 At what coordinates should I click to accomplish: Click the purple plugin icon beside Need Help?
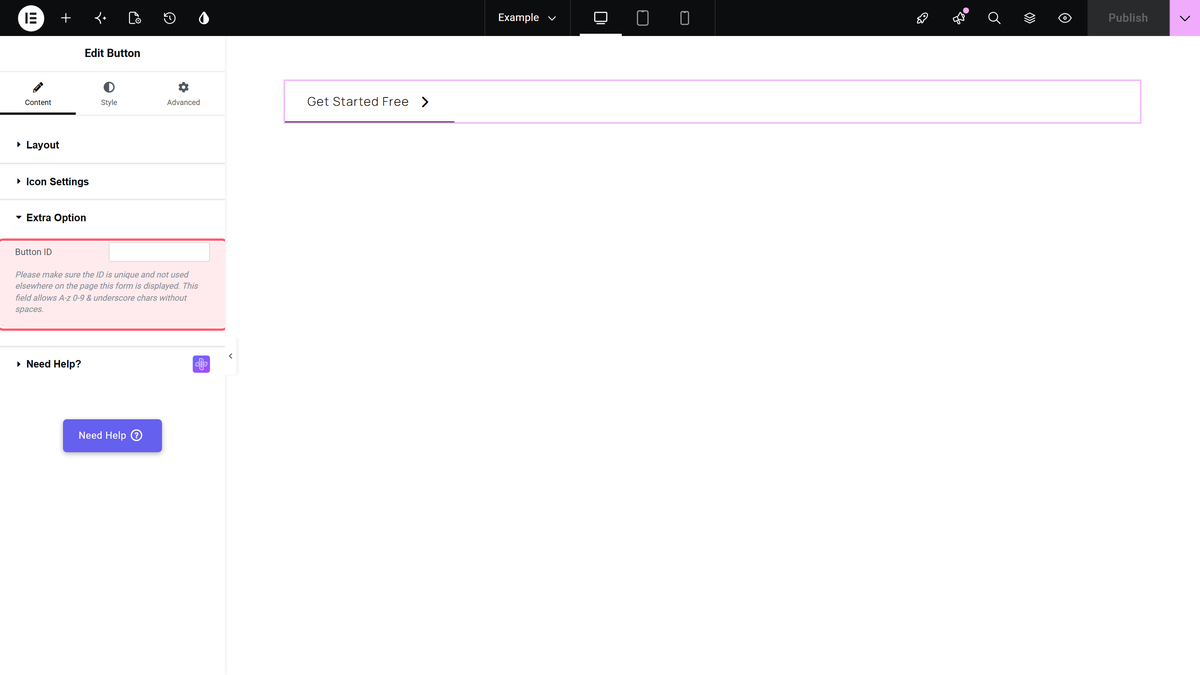pyautogui.click(x=201, y=364)
